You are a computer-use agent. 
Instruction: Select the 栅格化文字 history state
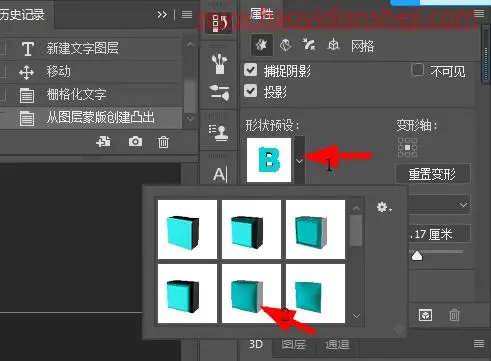click(91, 95)
